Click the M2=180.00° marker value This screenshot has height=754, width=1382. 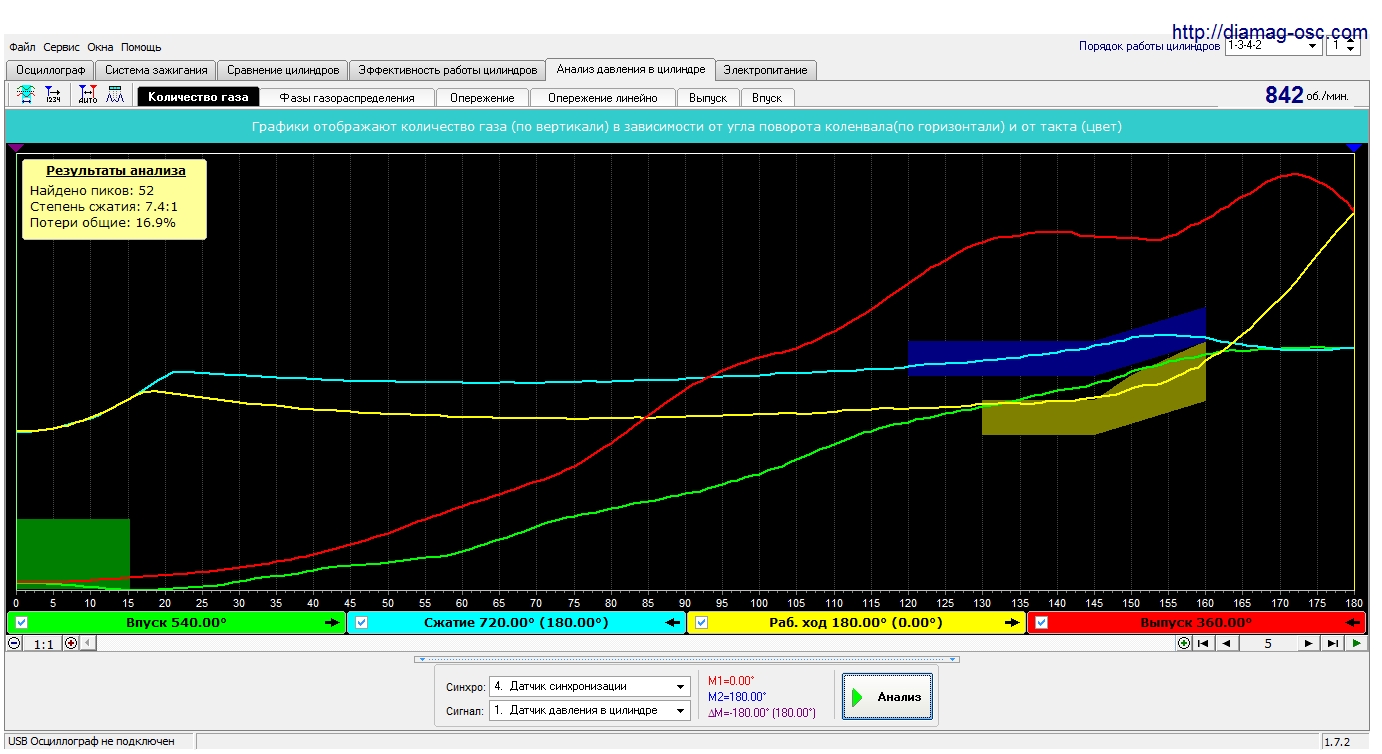(737, 696)
